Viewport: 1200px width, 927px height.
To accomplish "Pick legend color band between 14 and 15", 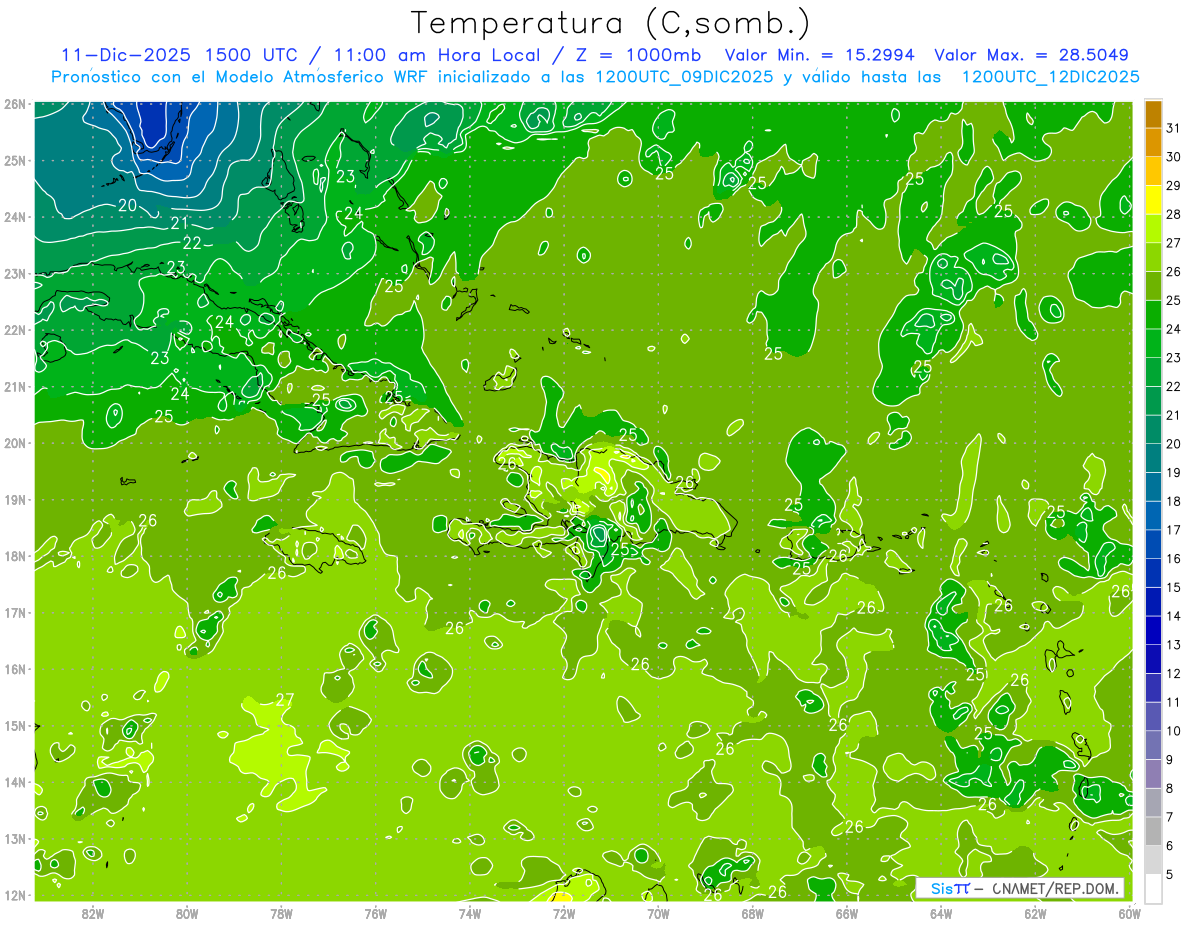I will click(x=1153, y=602).
